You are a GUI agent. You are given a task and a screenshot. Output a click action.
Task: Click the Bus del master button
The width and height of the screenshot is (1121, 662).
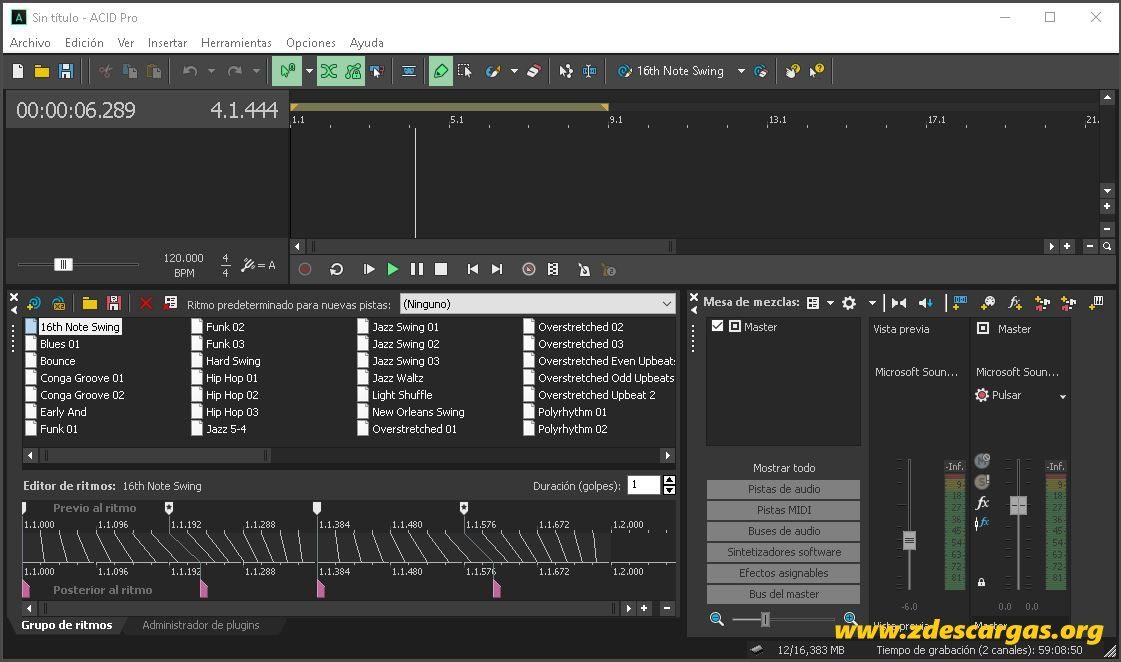tap(784, 594)
